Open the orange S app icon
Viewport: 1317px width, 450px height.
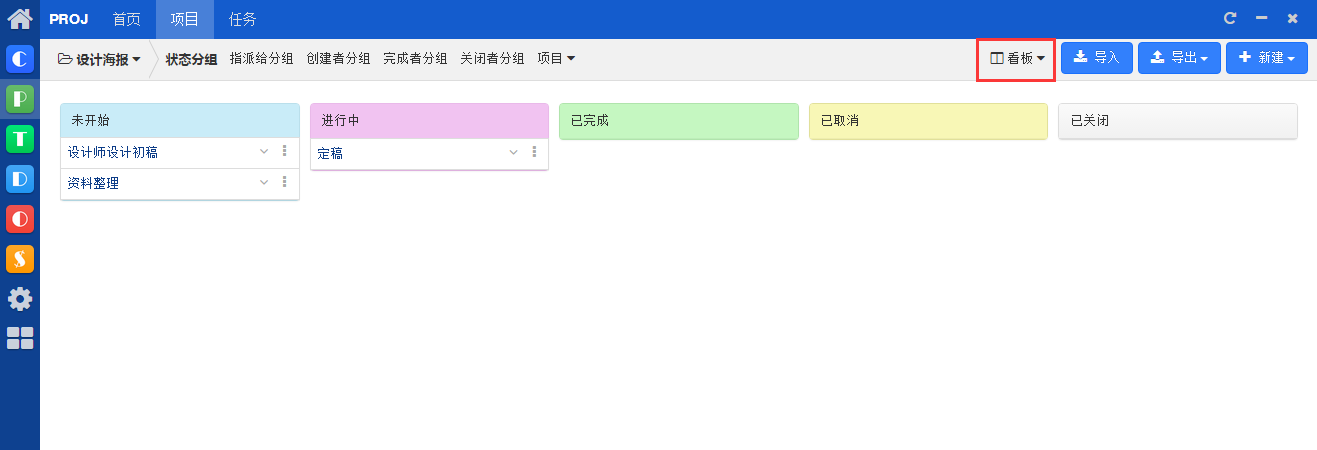point(20,259)
